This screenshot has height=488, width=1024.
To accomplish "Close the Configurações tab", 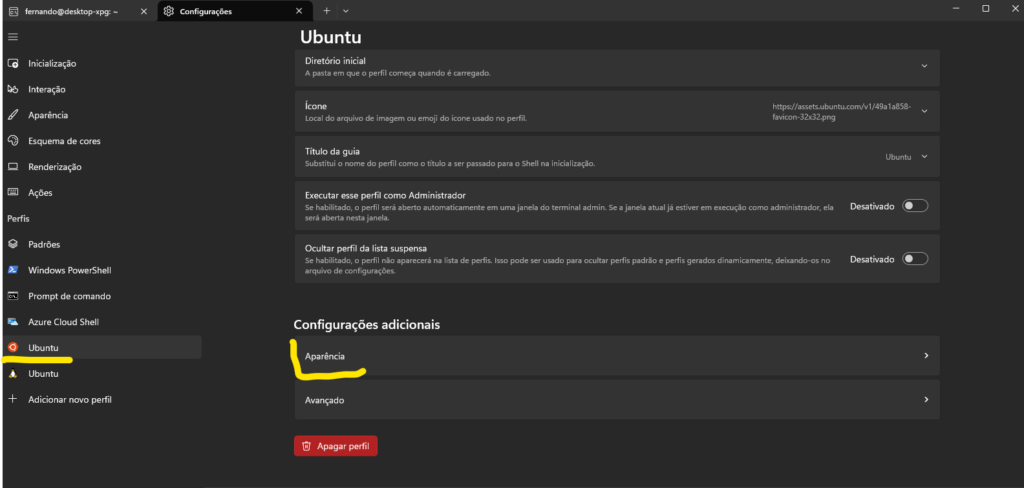I will click(299, 11).
